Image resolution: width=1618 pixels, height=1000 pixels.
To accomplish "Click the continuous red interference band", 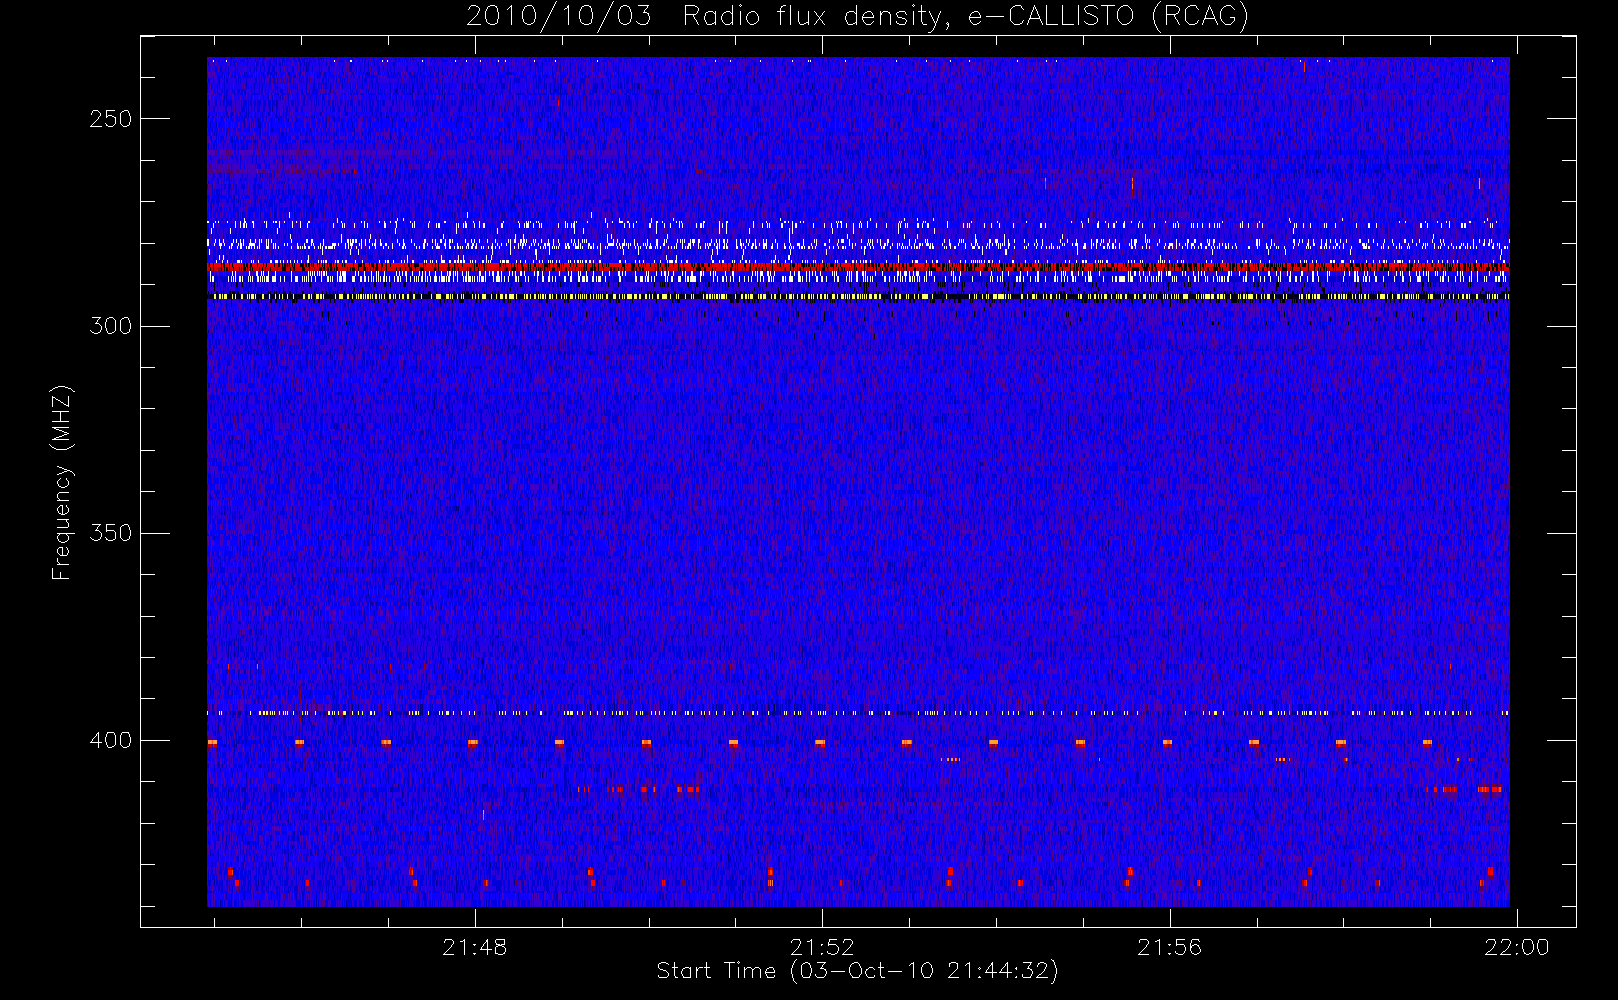I will [x=858, y=267].
